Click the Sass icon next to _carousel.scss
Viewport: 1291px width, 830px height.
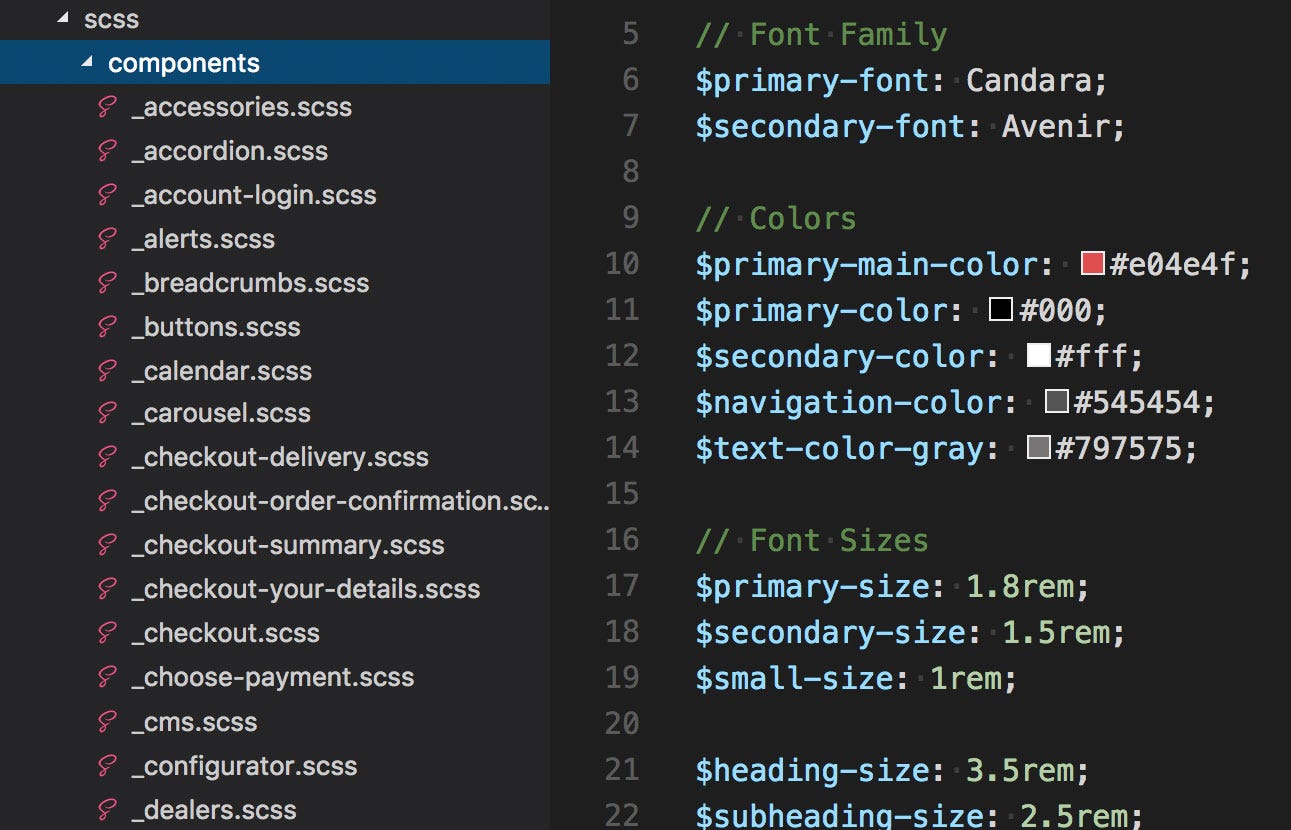coord(107,414)
